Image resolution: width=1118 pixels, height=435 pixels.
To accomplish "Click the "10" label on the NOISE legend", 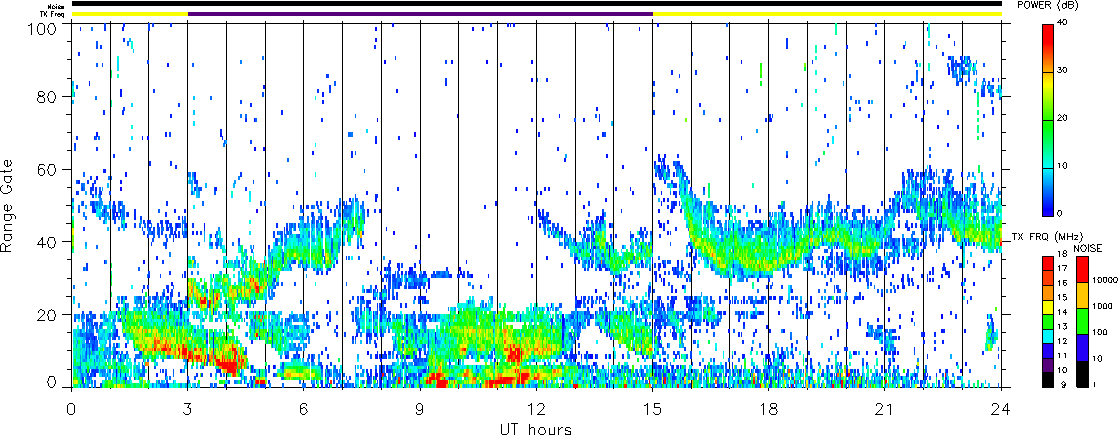I will click(1097, 359).
